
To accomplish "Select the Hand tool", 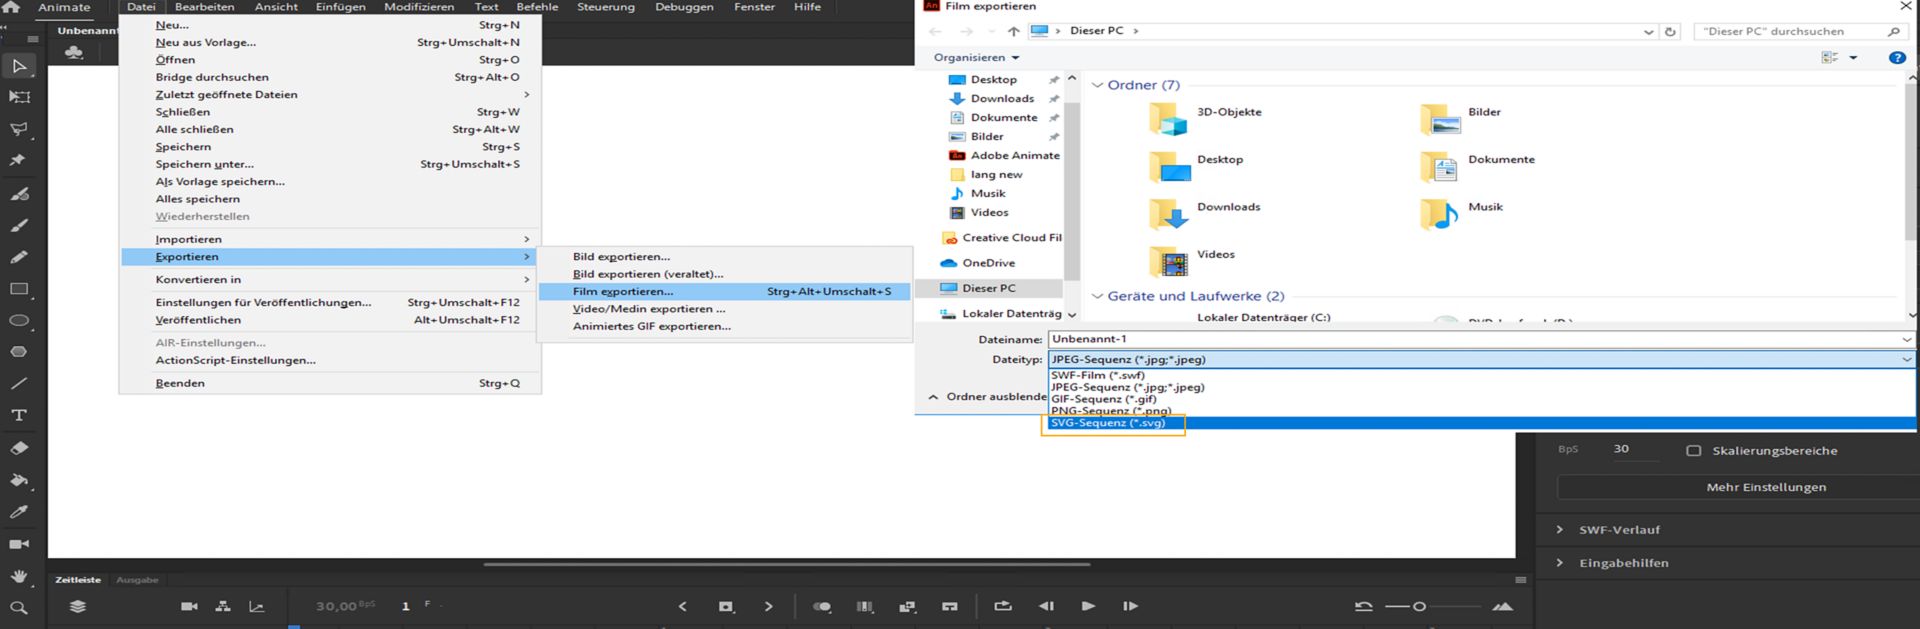I will pos(19,576).
